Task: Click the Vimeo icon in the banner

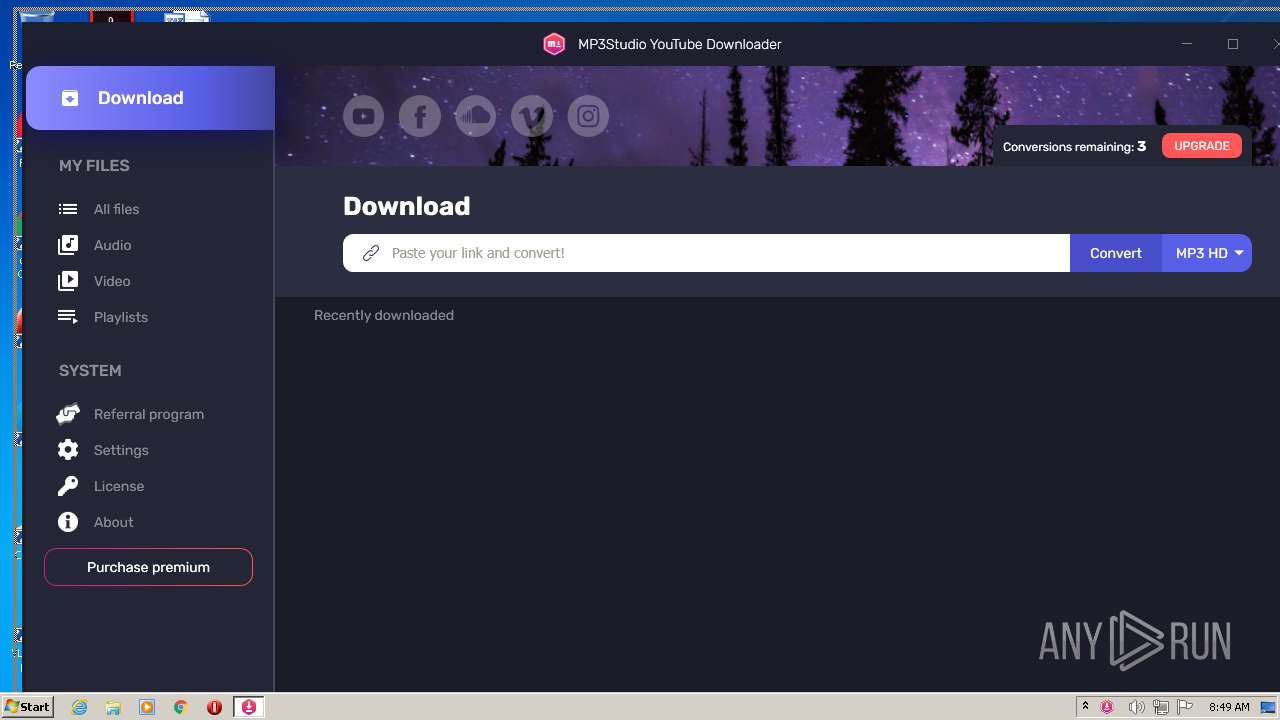Action: point(532,117)
